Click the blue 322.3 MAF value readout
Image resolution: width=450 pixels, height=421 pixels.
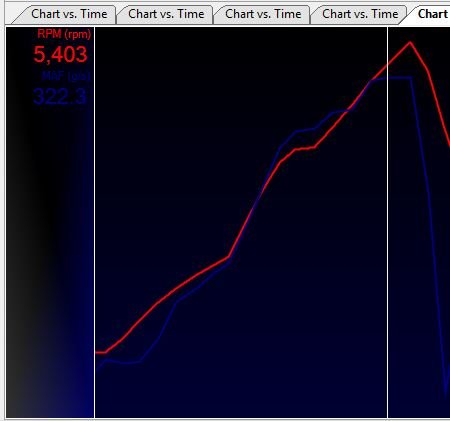click(60, 97)
